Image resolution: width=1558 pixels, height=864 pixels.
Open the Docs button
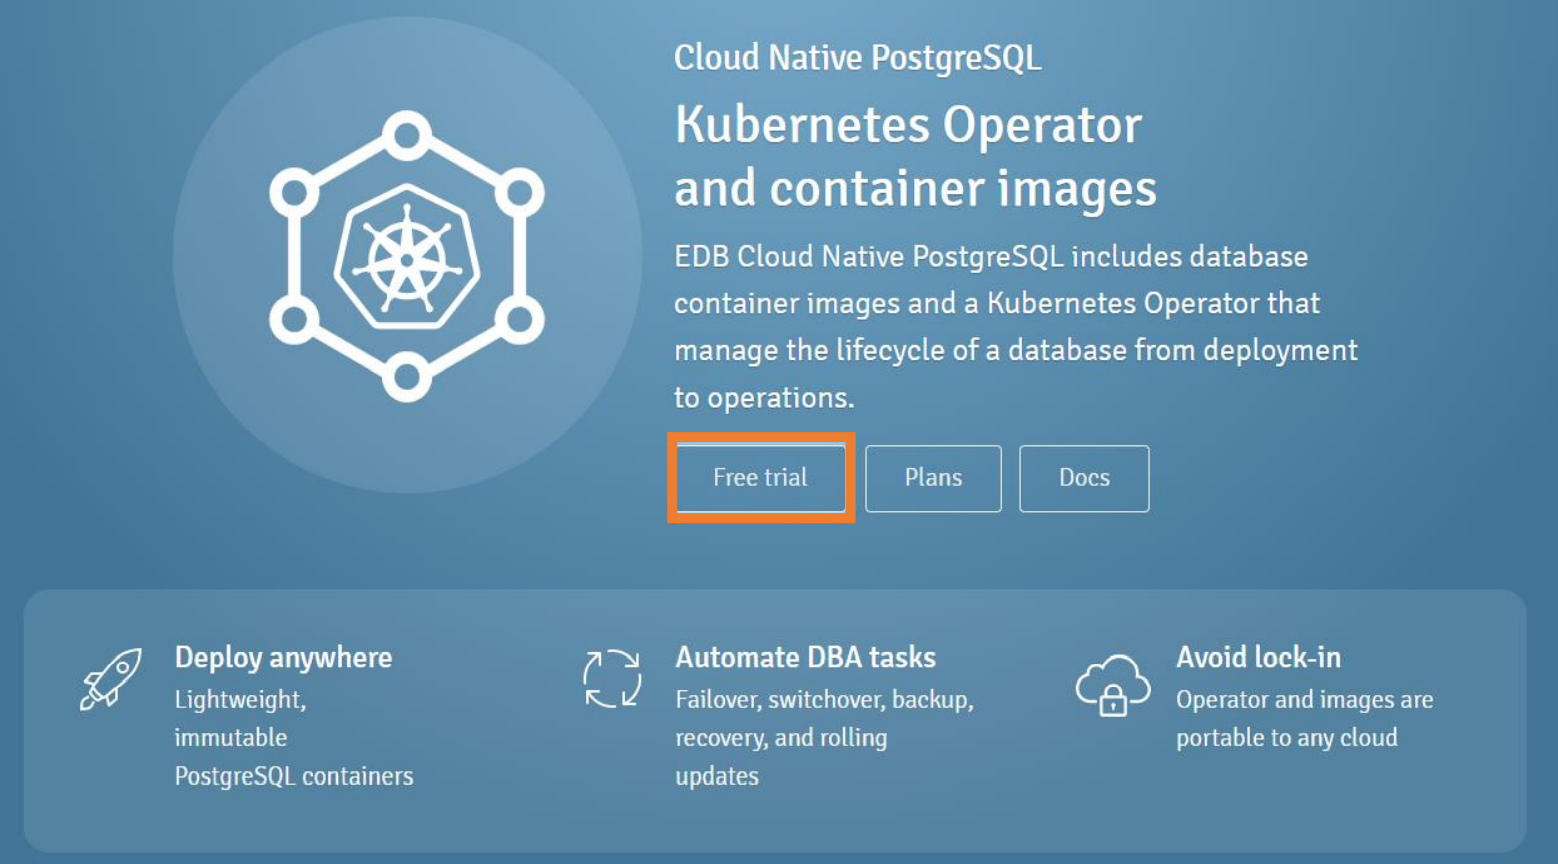click(1084, 478)
